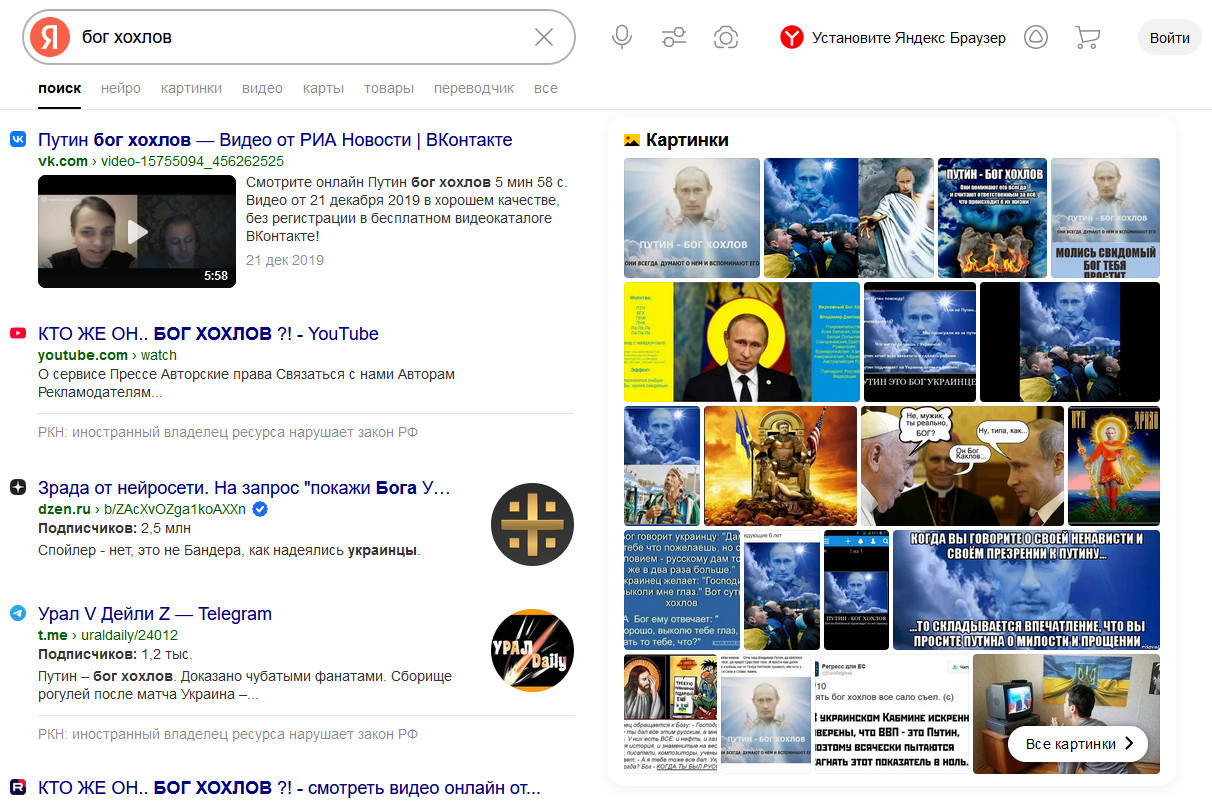The height and width of the screenshot is (801, 1212).
Task: Switch to the товары tab
Action: pos(389,88)
